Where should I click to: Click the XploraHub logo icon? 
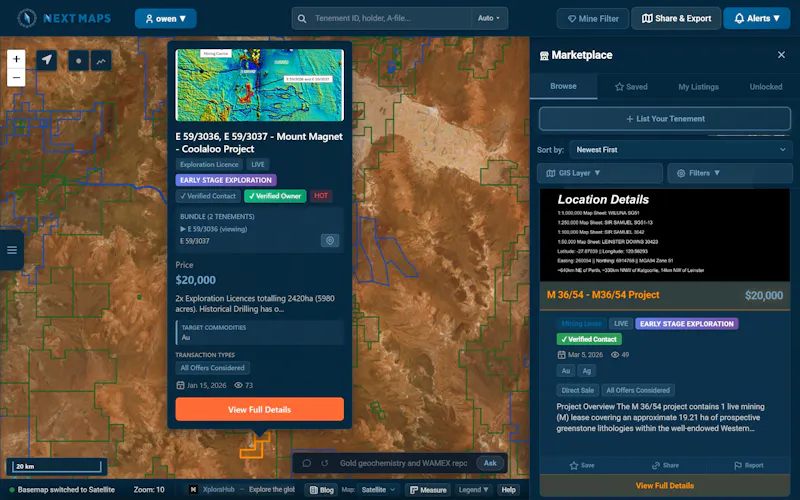click(x=193, y=489)
